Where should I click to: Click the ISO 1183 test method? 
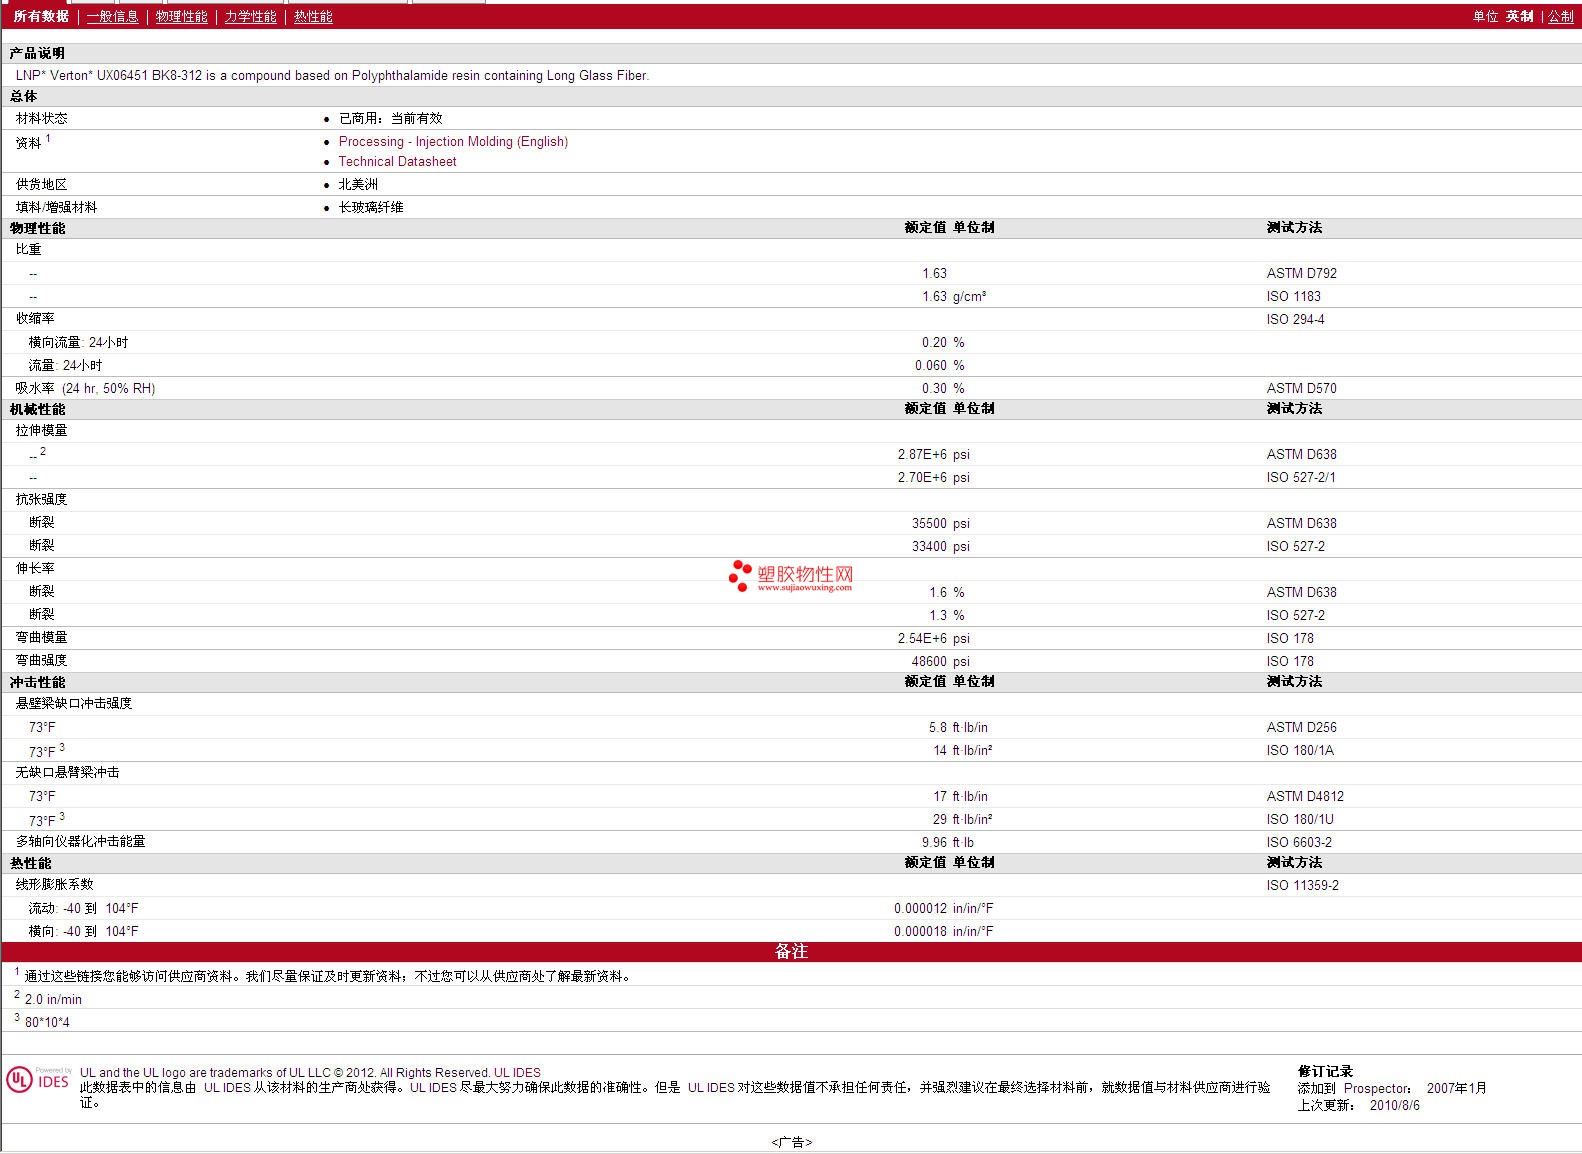(x=1293, y=296)
